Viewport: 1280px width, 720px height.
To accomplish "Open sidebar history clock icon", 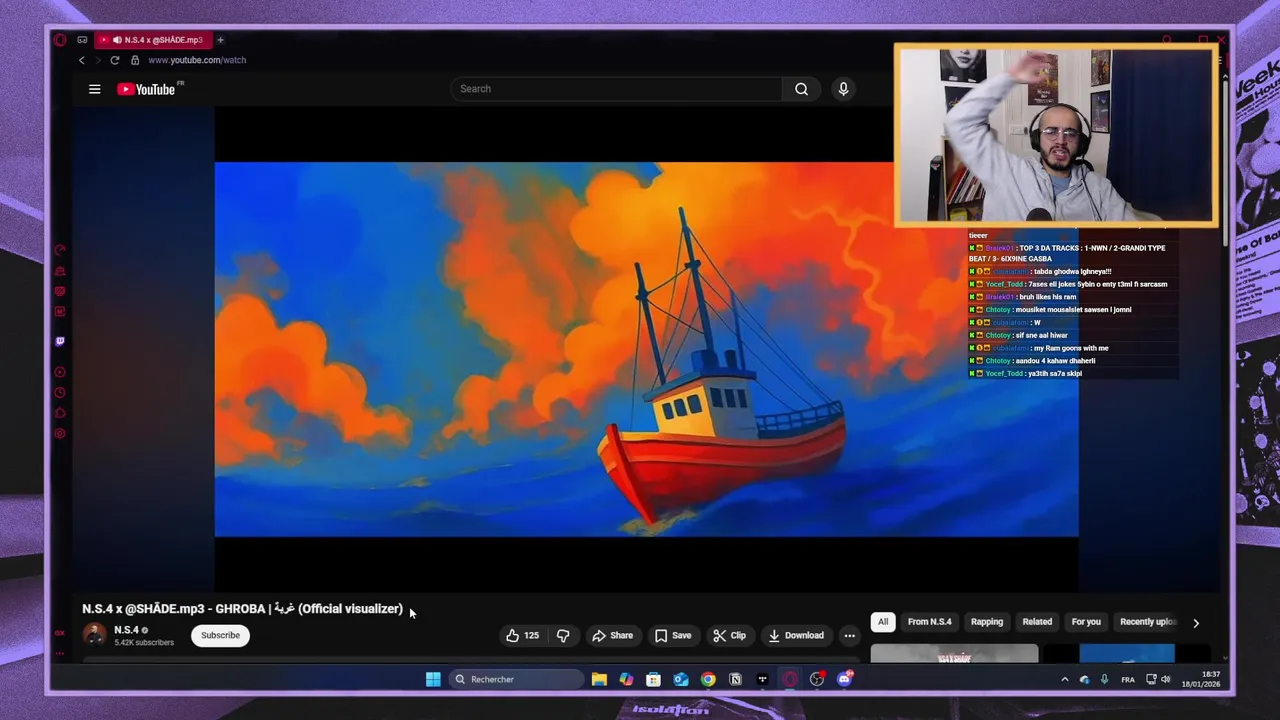I will click(60, 393).
